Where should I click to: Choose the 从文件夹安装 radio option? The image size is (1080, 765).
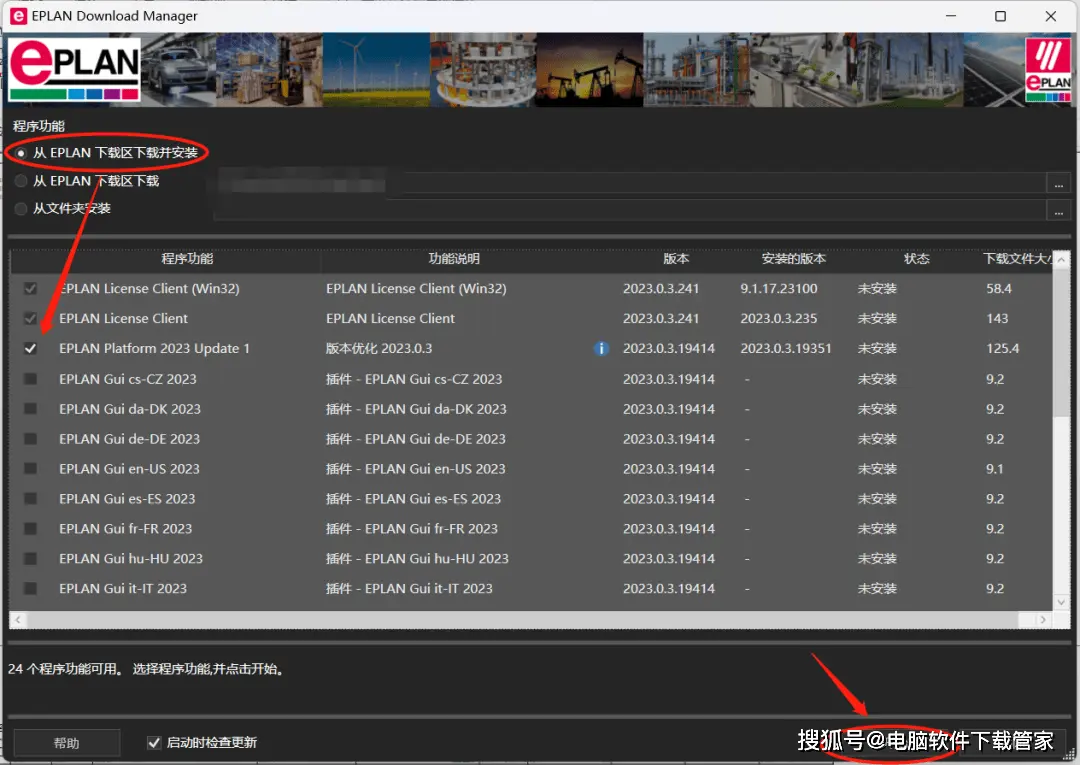pyautogui.click(x=21, y=209)
